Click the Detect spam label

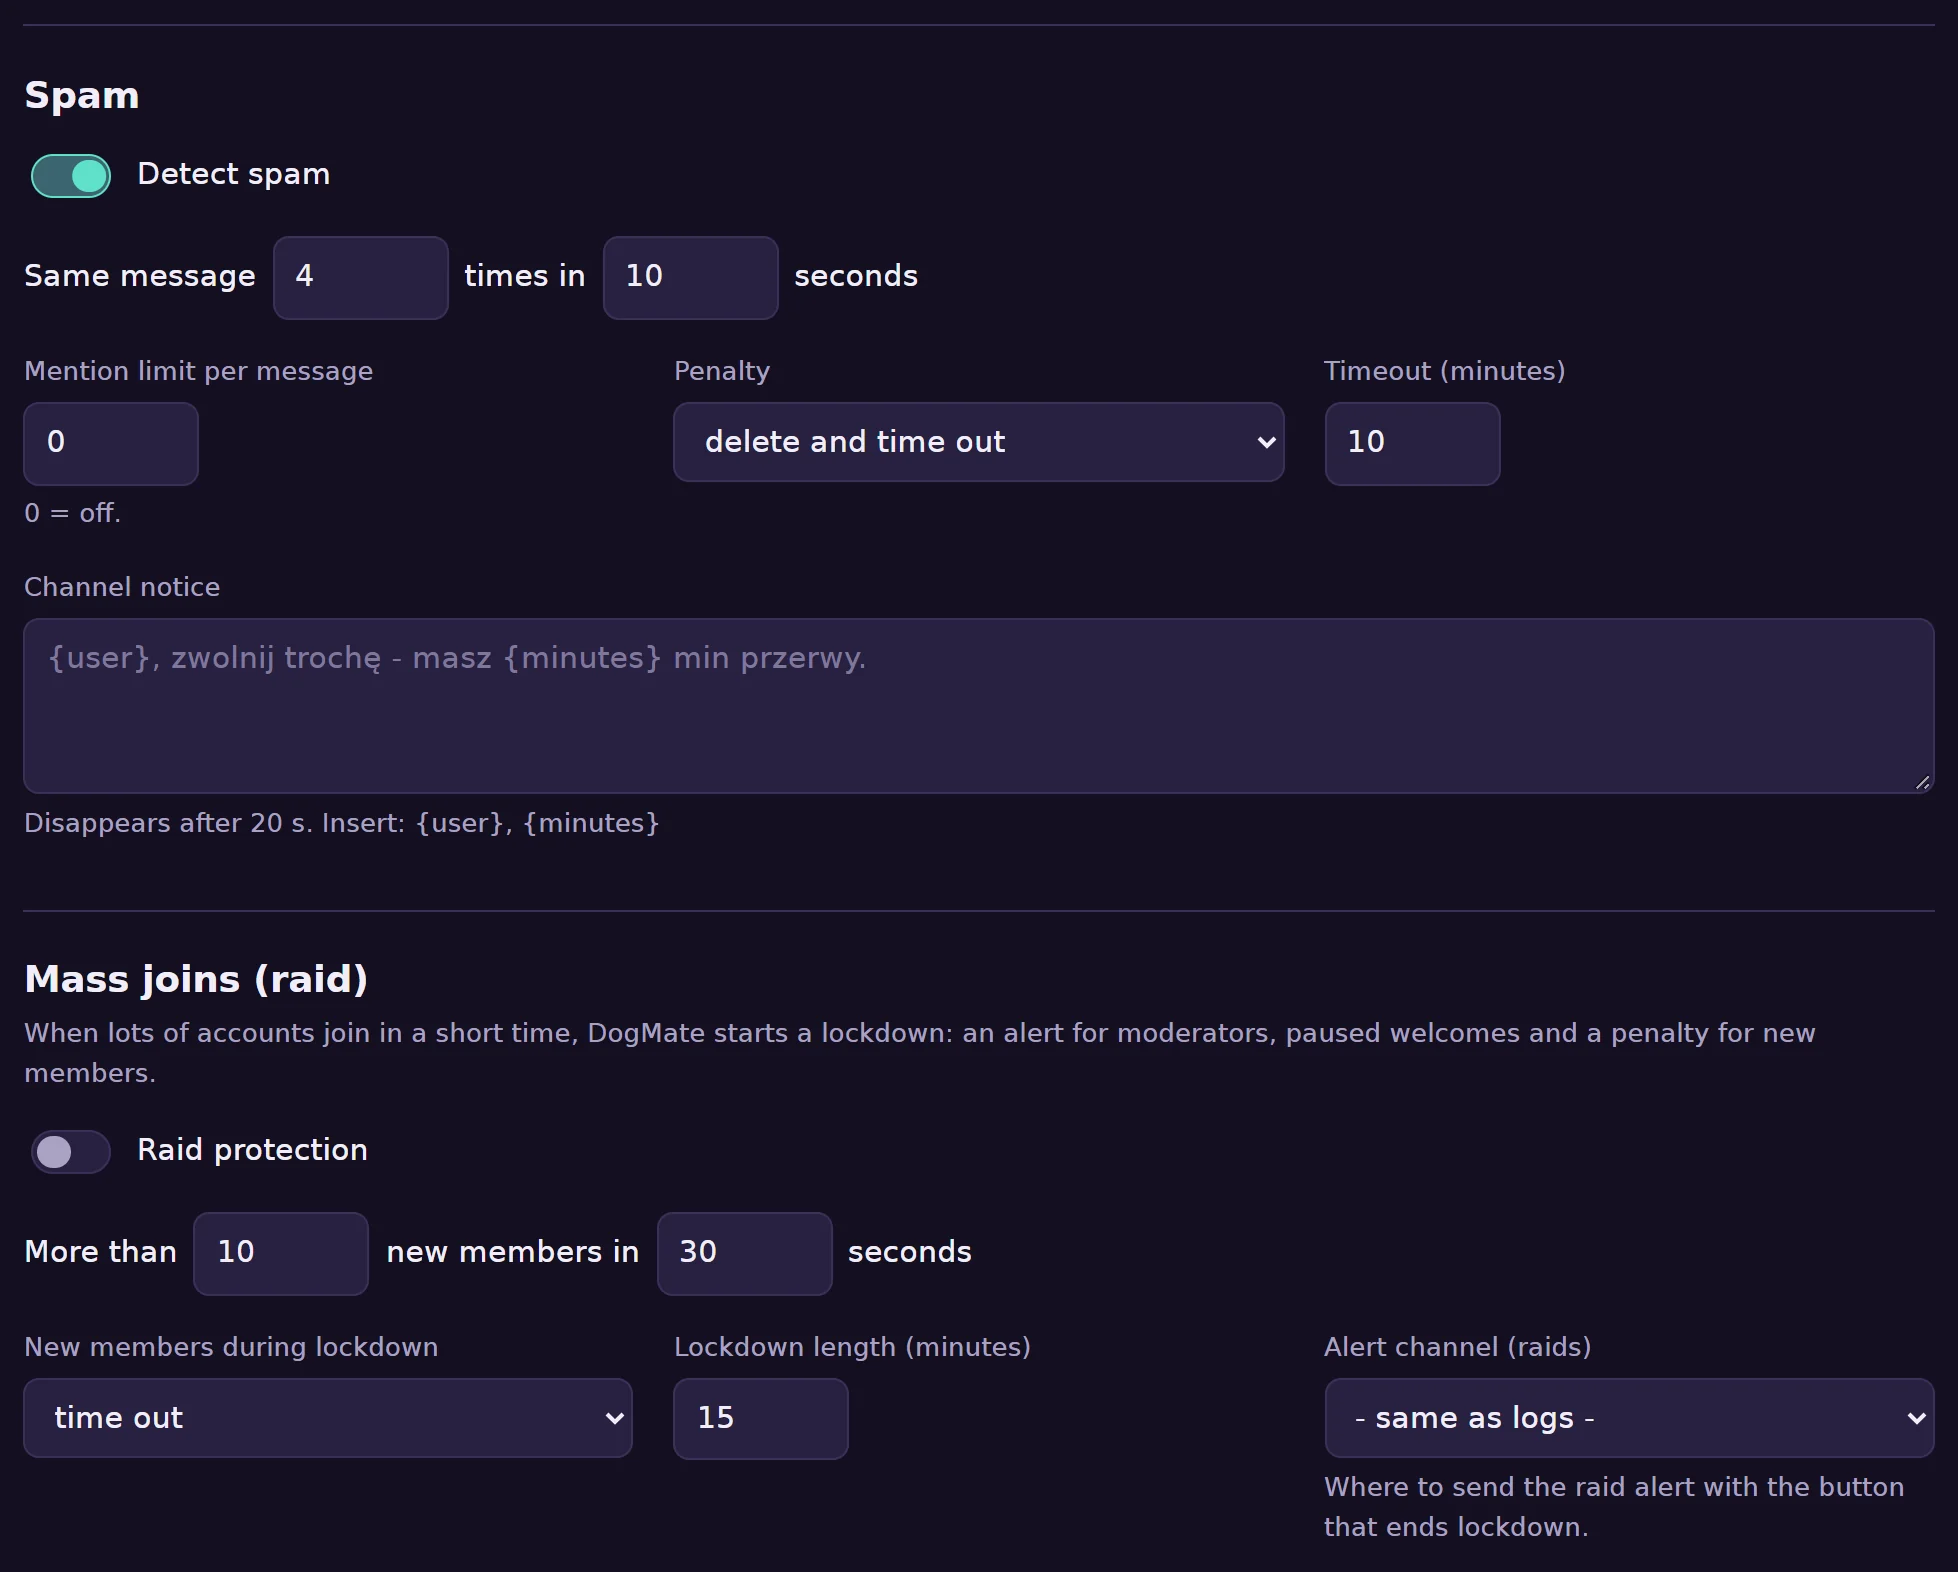click(x=234, y=174)
